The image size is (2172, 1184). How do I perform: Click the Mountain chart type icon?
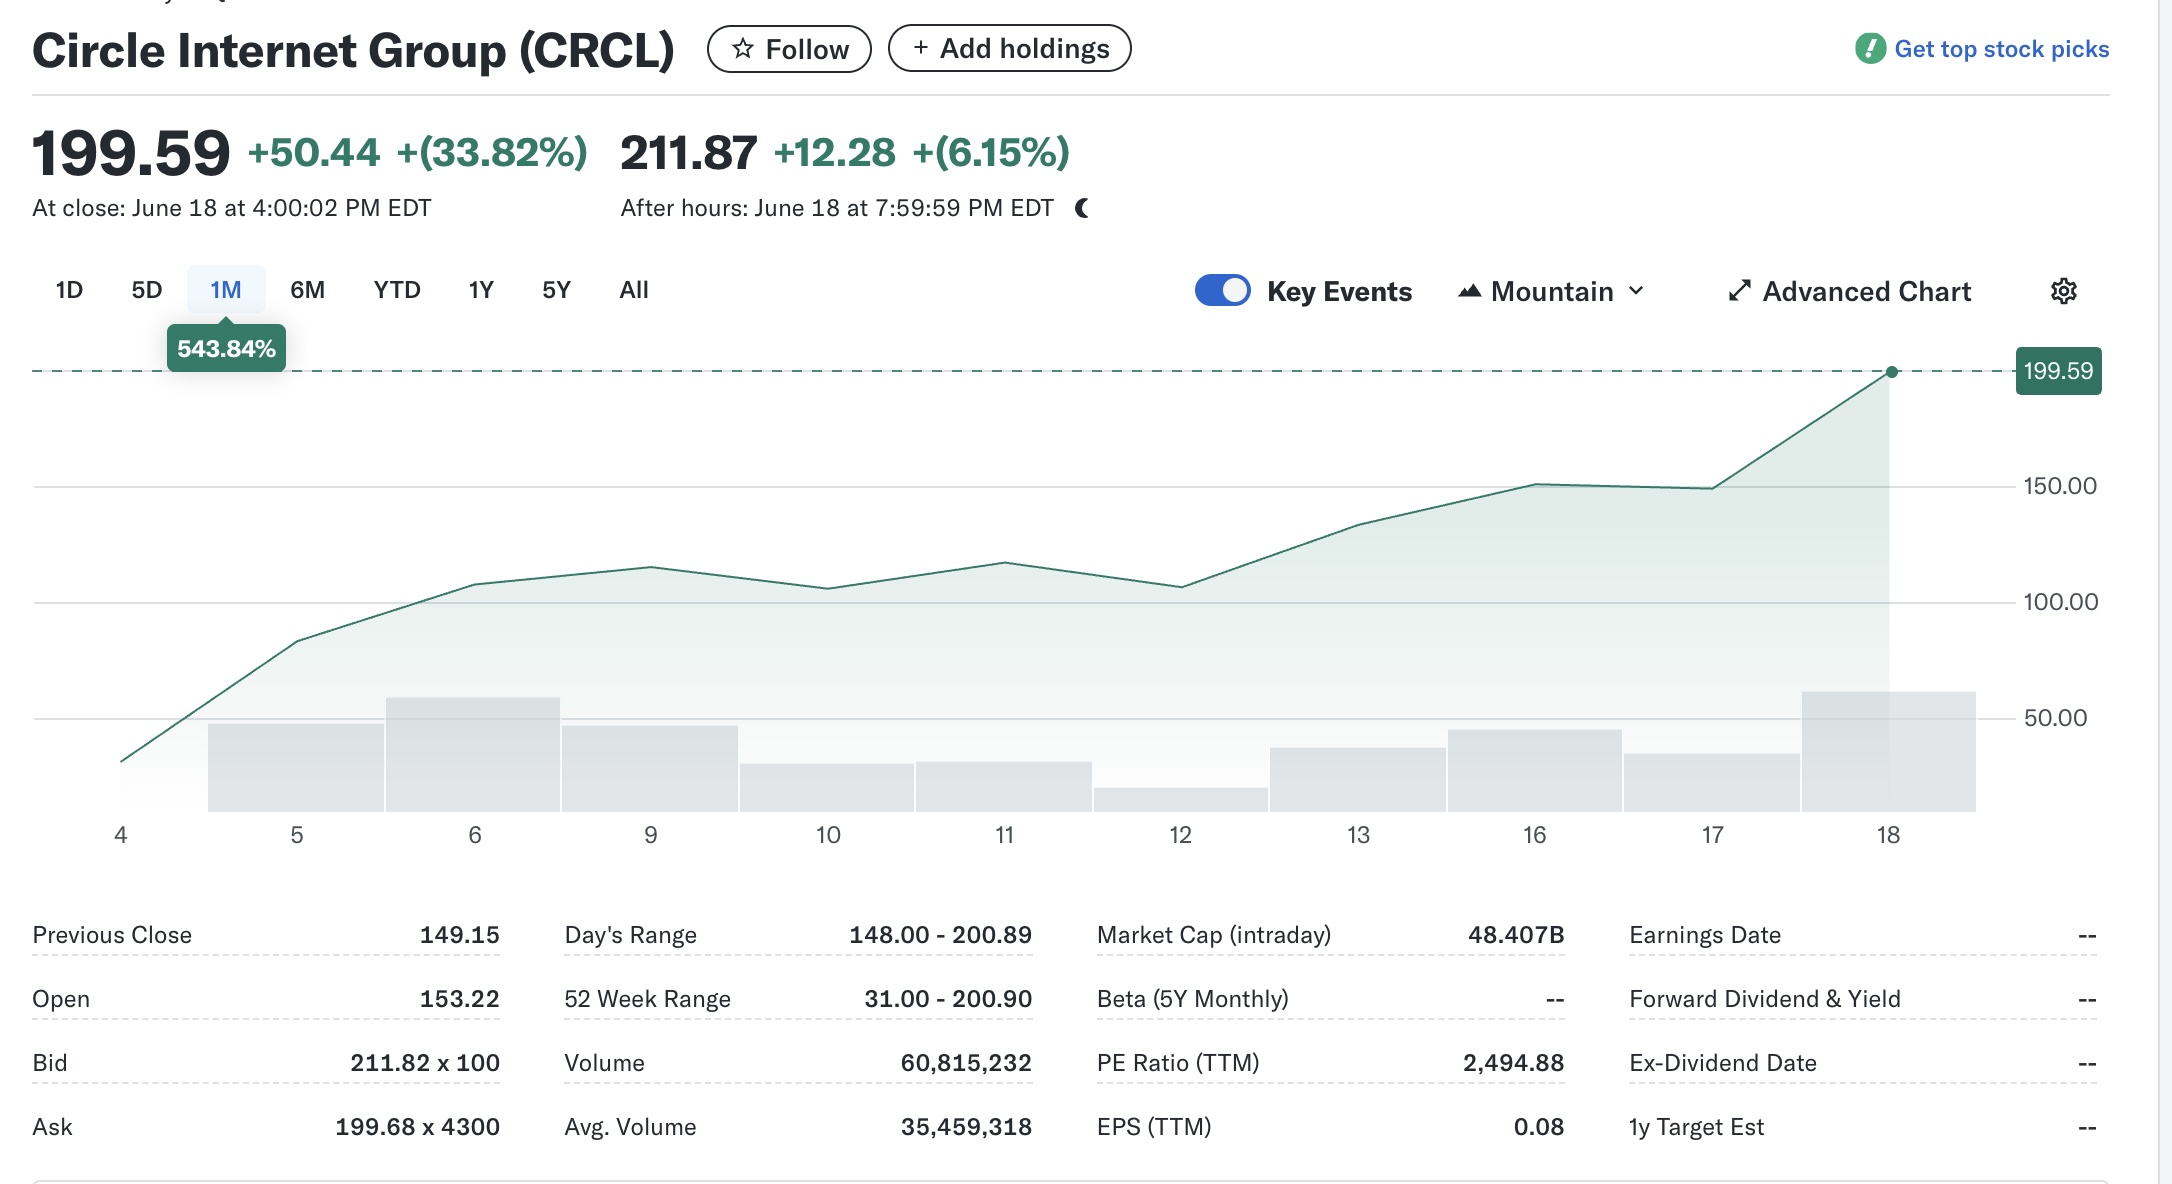(1469, 291)
